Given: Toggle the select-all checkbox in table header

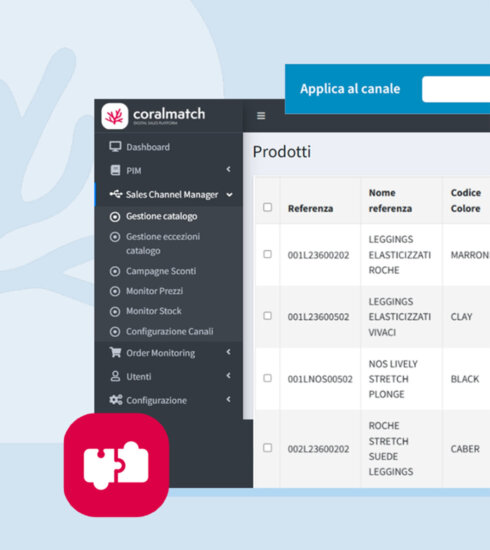Looking at the screenshot, I should tap(267, 207).
